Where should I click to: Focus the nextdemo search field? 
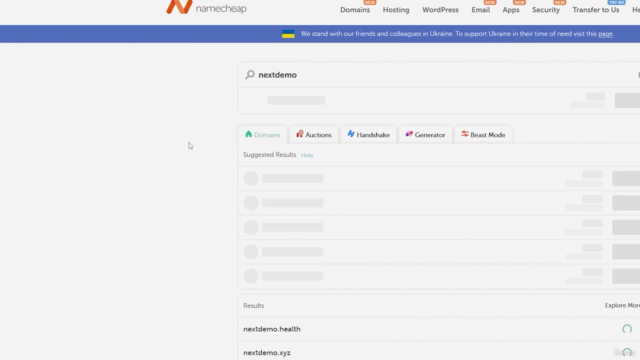point(439,75)
